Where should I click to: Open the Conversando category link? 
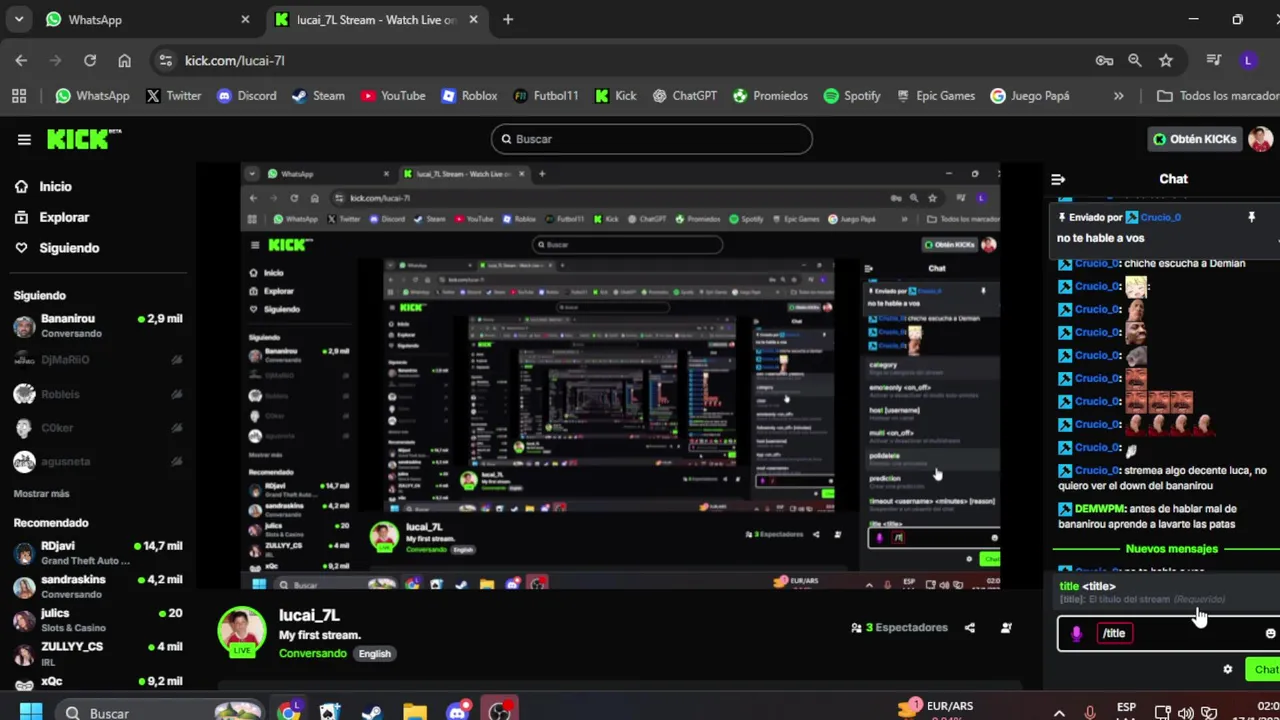313,653
